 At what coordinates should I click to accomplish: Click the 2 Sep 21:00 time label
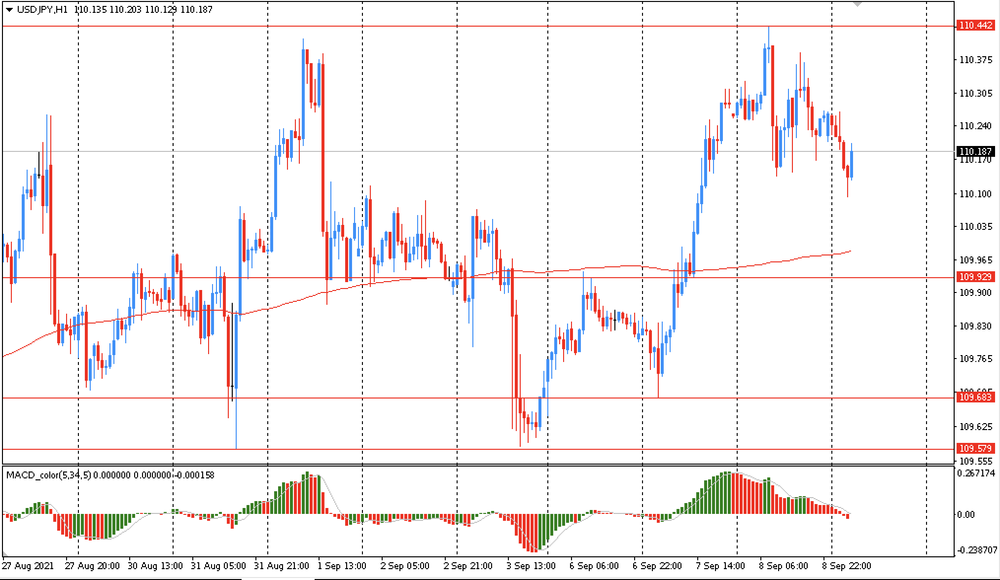coord(468,566)
